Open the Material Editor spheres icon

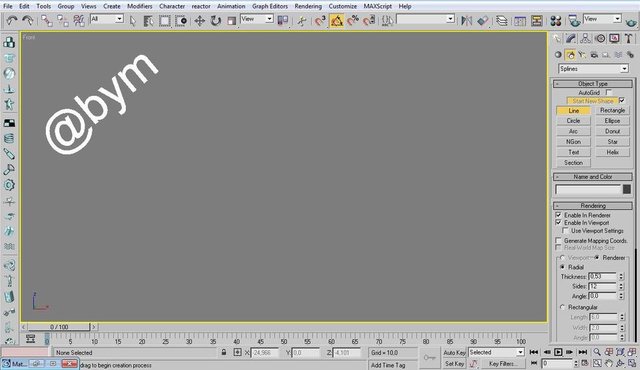tap(556, 20)
